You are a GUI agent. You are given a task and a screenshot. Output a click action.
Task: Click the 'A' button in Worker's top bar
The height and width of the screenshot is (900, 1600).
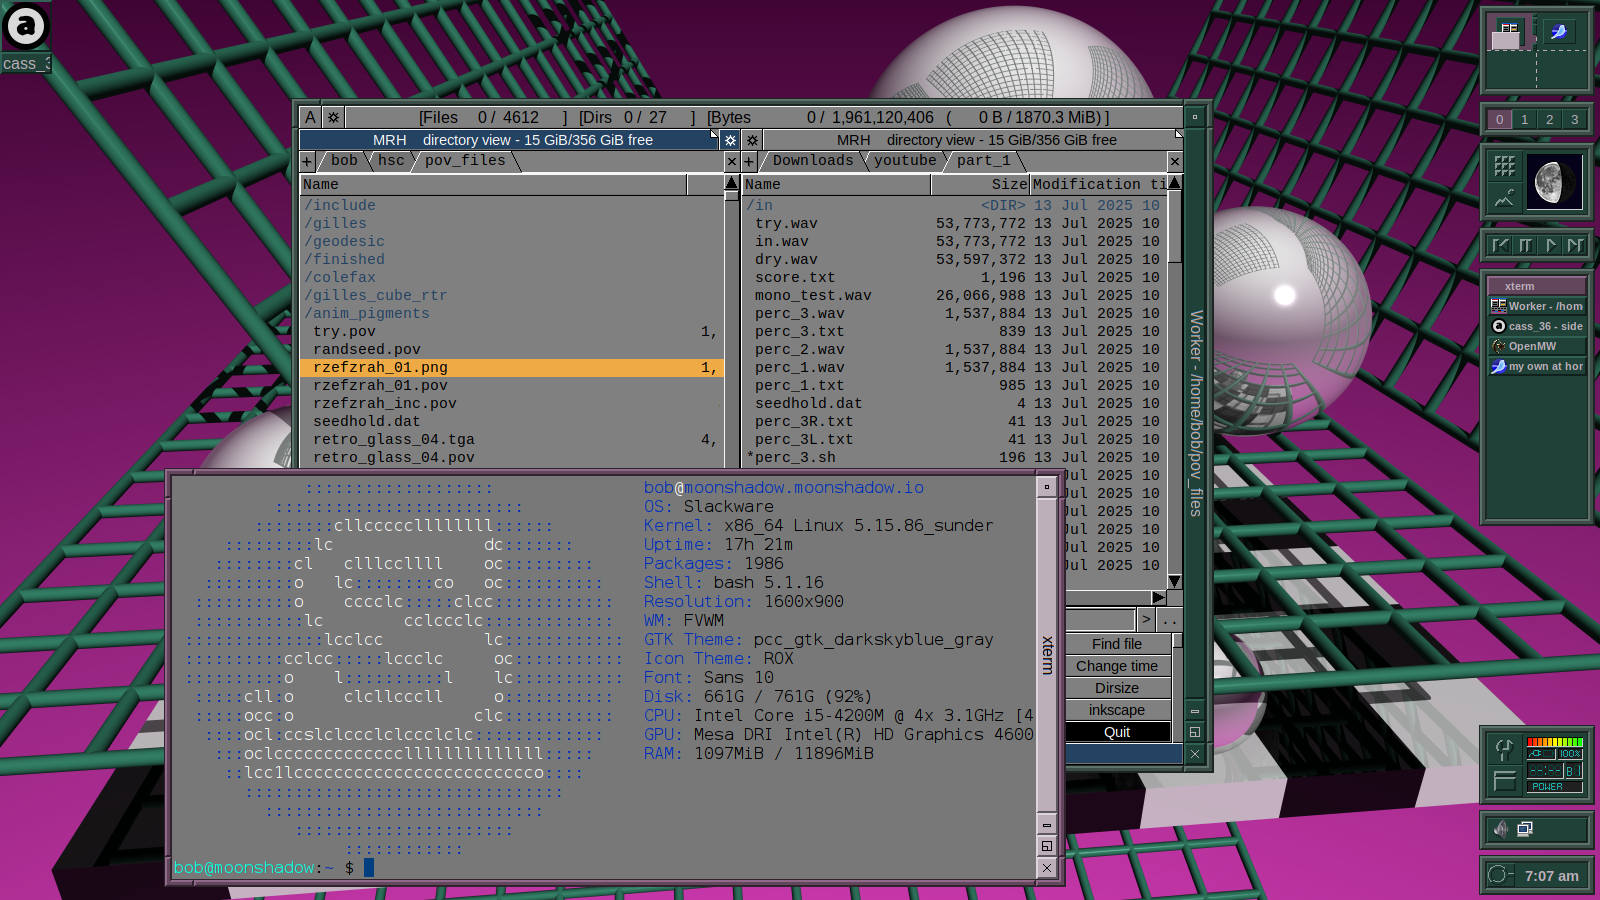[x=310, y=117]
